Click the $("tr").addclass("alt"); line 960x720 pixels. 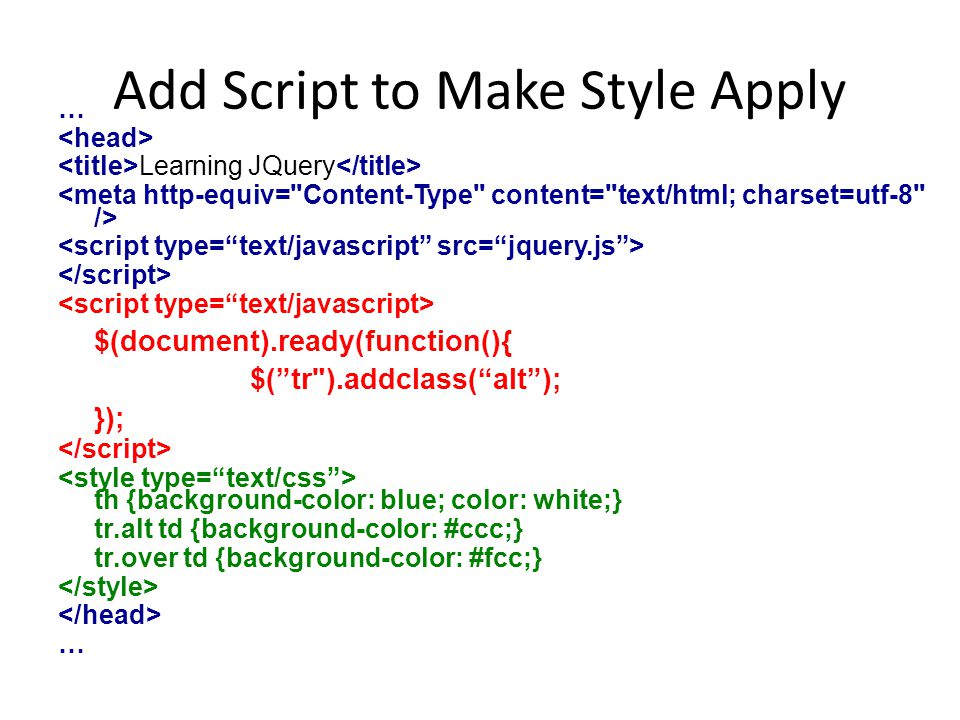coord(405,380)
